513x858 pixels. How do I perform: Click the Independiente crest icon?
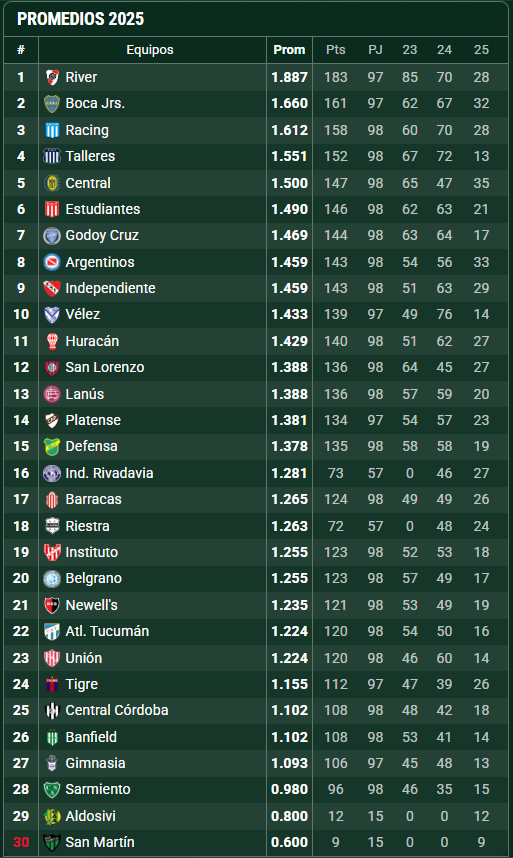coord(52,288)
